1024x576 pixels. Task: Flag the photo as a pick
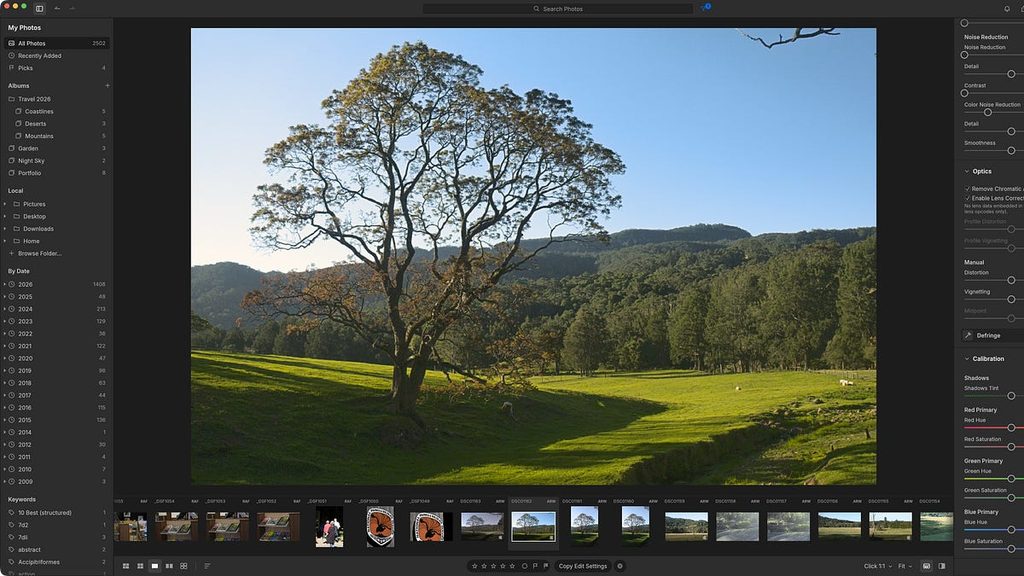pos(535,566)
